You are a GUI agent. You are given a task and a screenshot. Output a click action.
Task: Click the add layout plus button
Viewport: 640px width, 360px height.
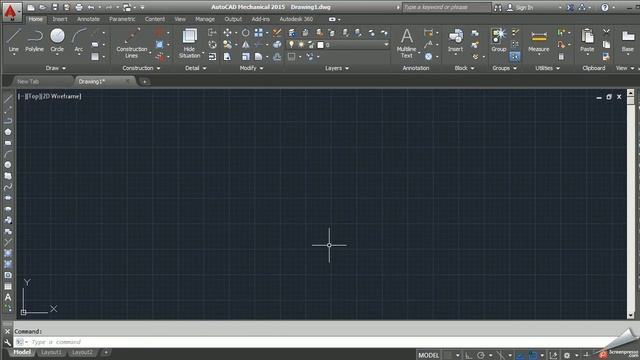click(x=106, y=352)
